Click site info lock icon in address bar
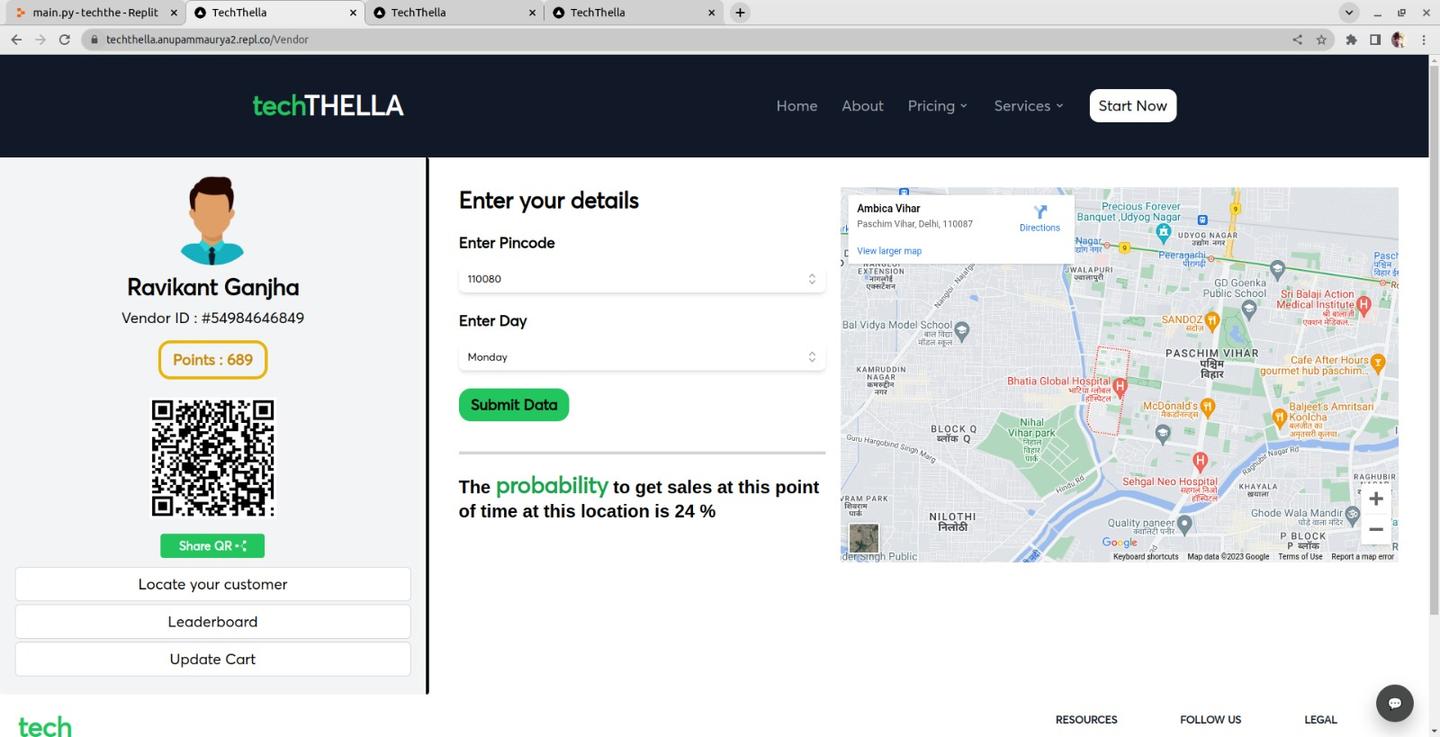 [x=94, y=40]
